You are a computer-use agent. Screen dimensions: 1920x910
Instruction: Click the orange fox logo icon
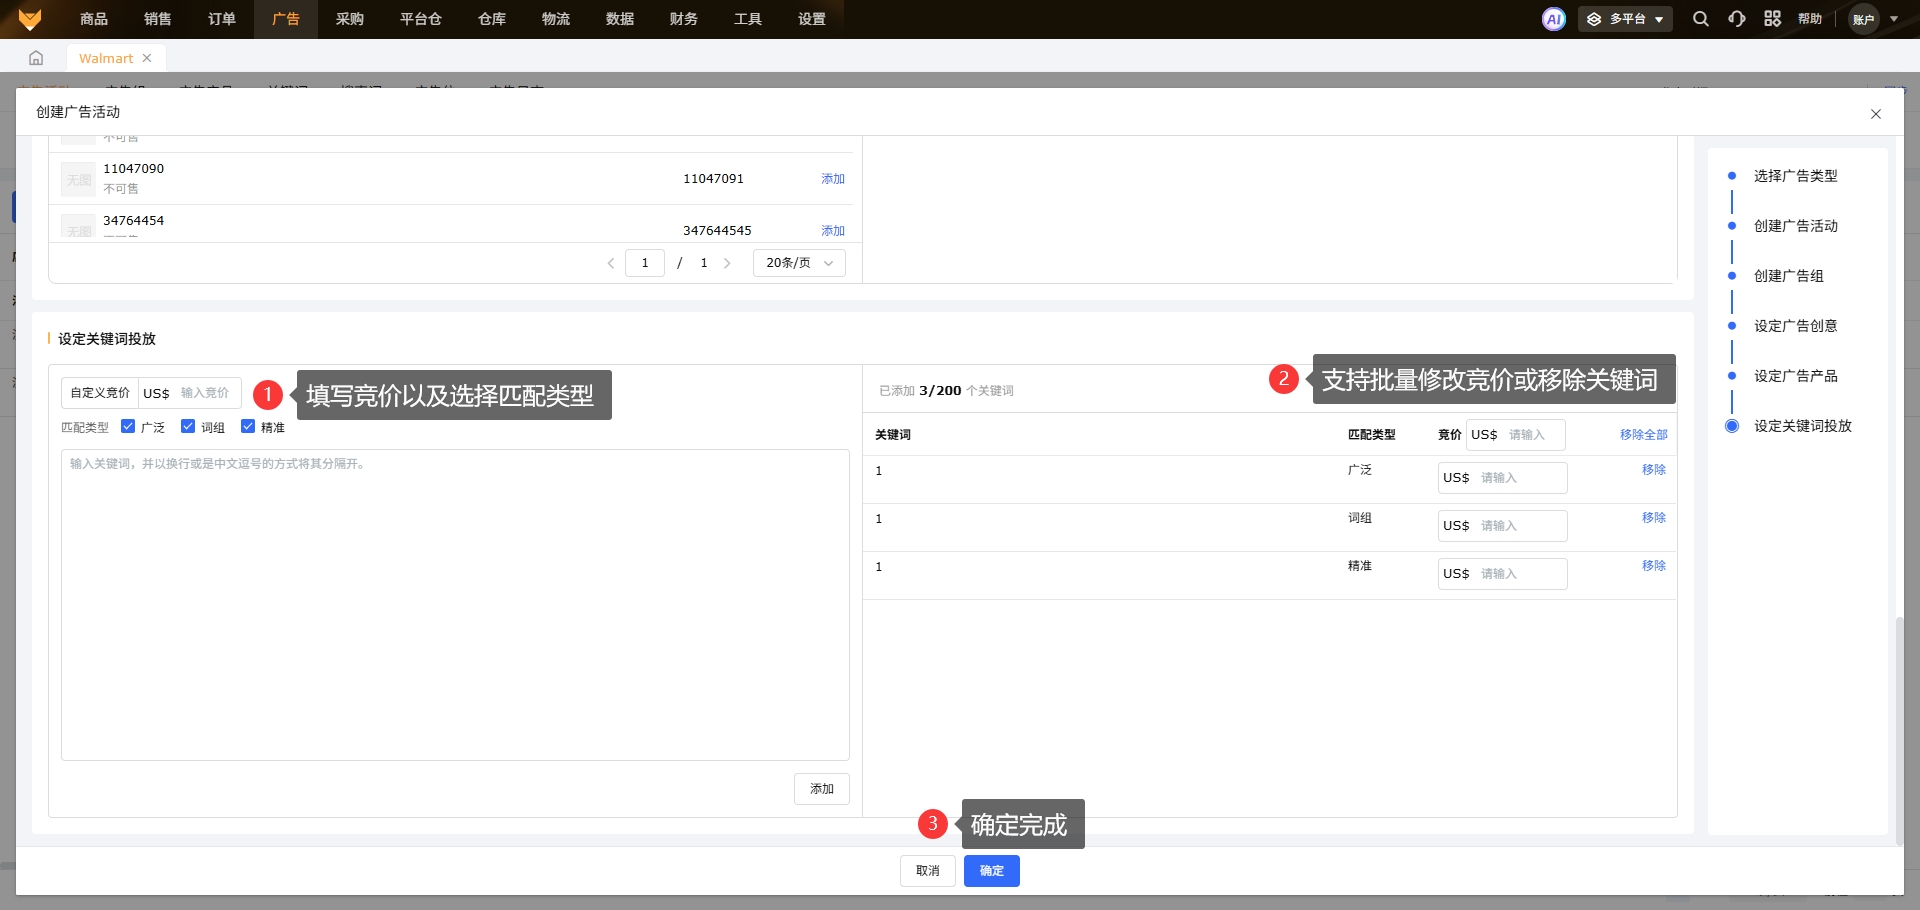pos(30,19)
